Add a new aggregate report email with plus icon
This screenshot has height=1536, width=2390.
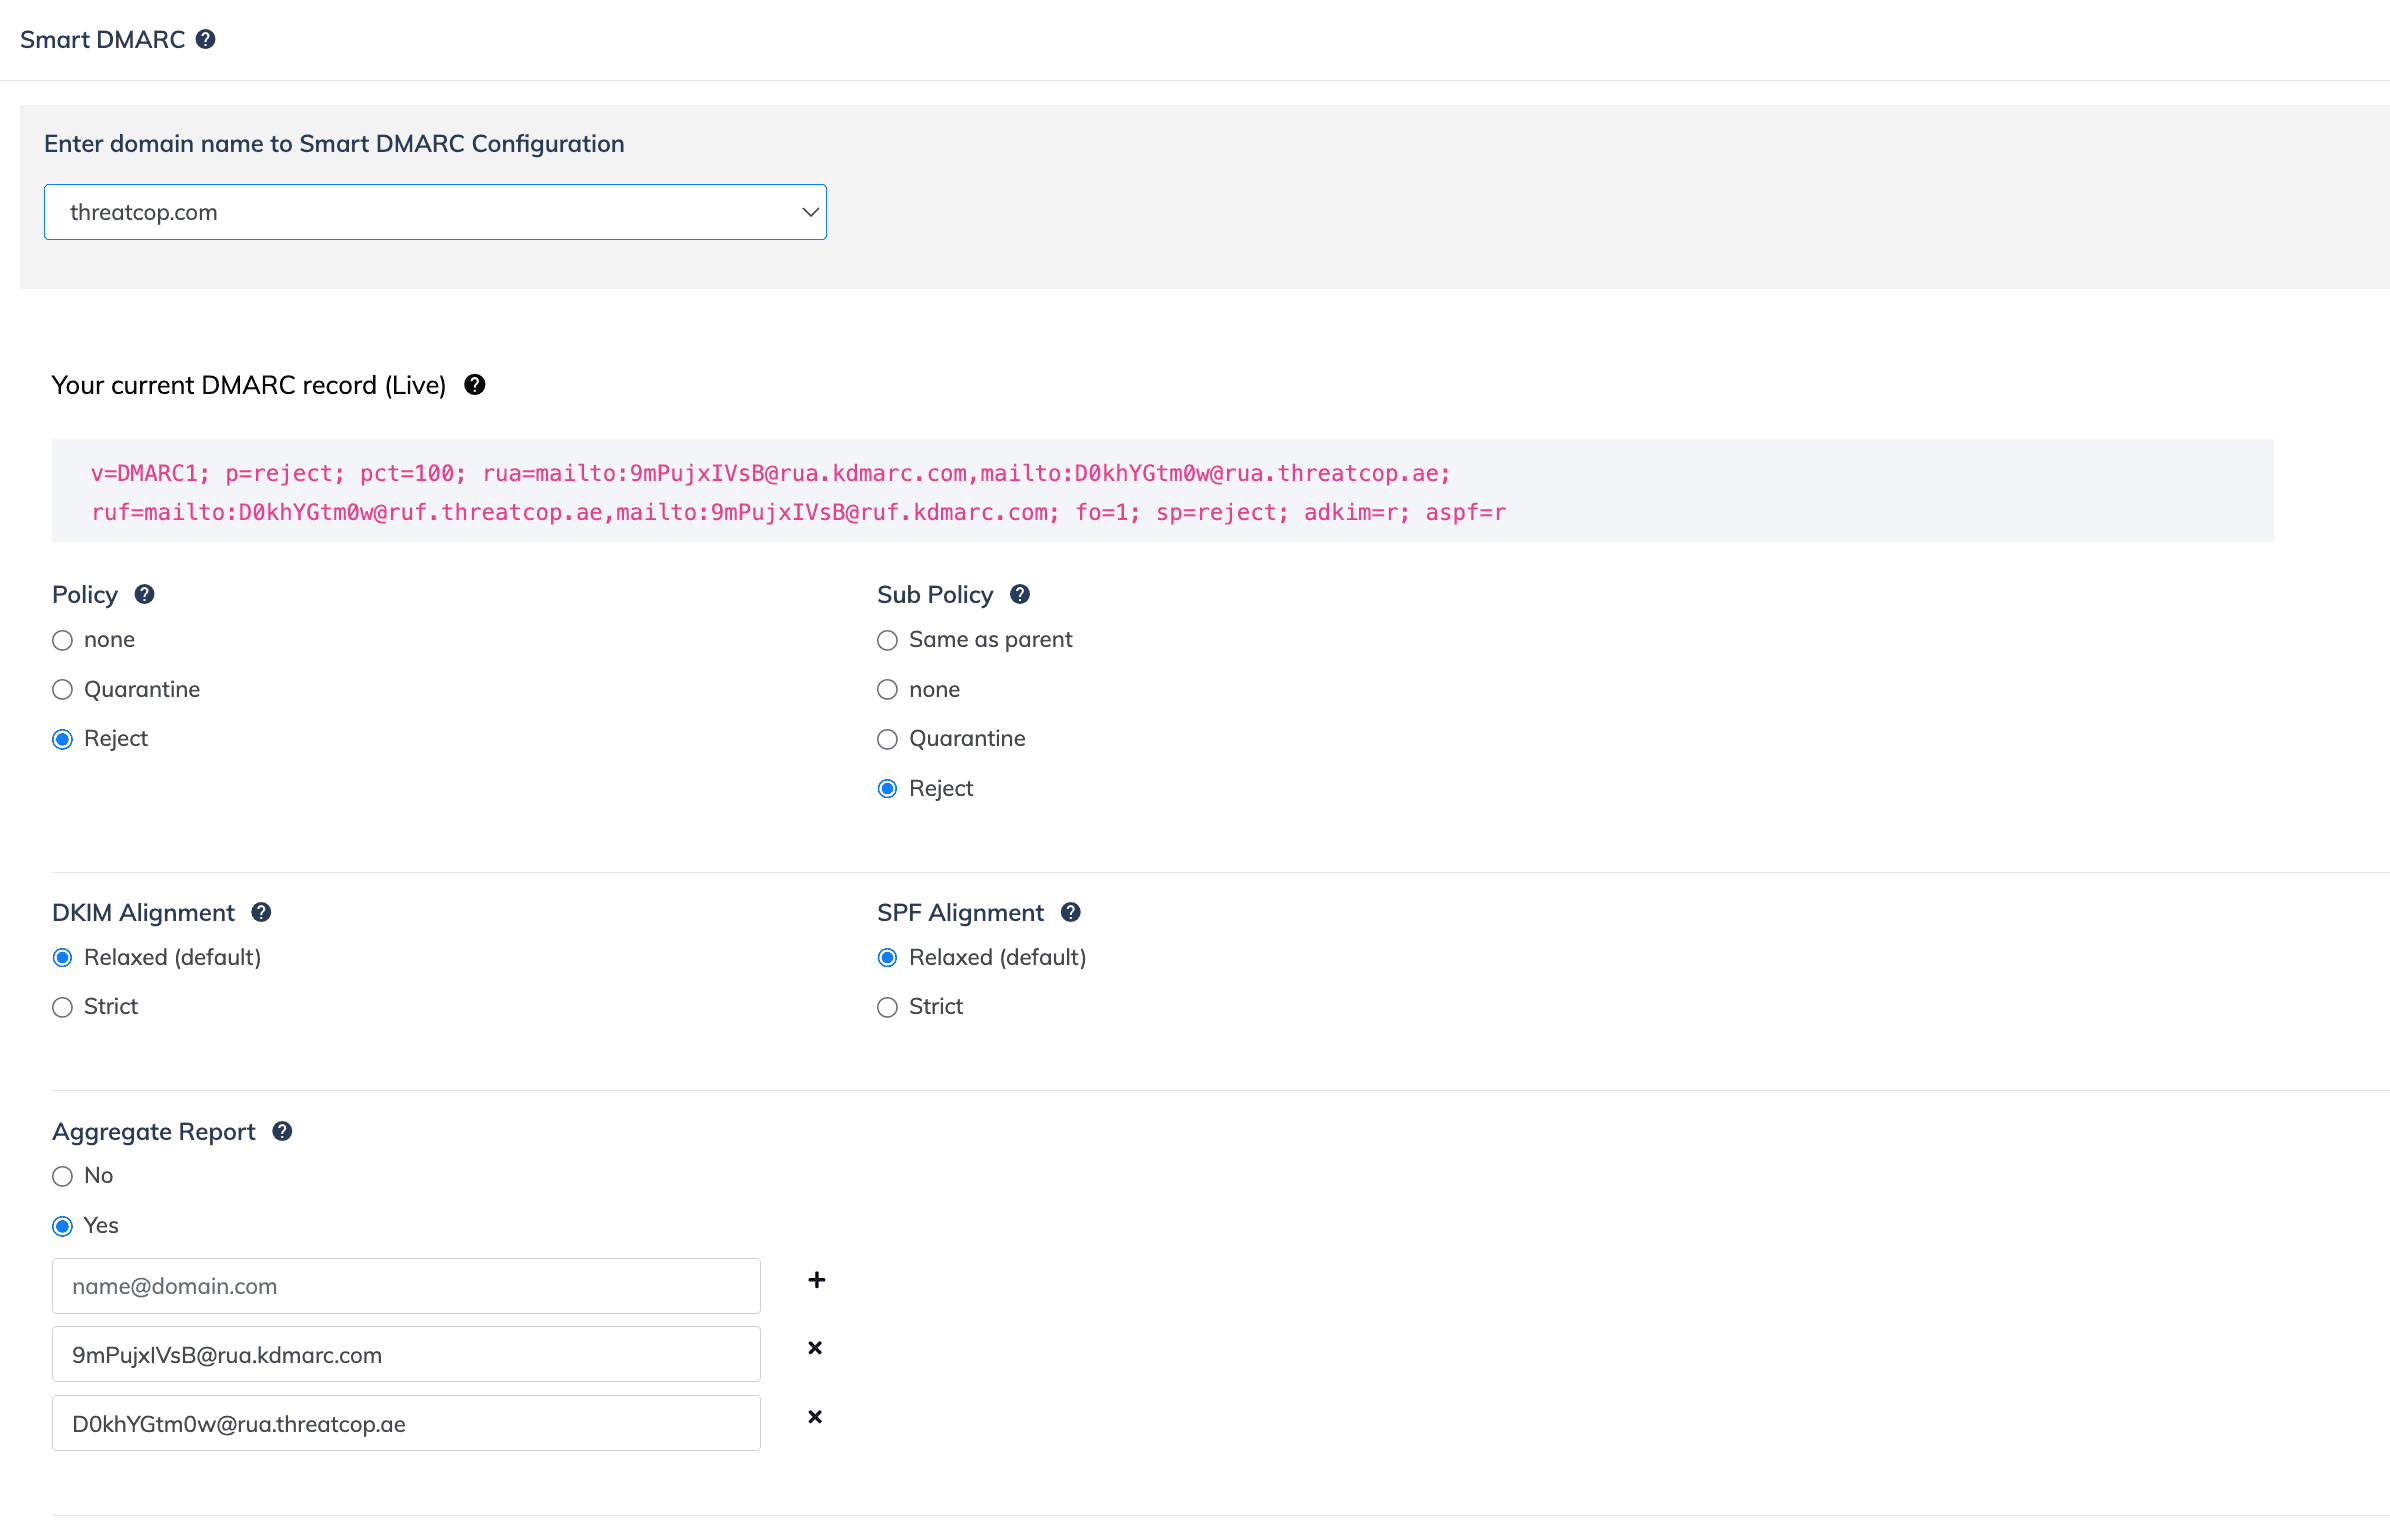(816, 1280)
